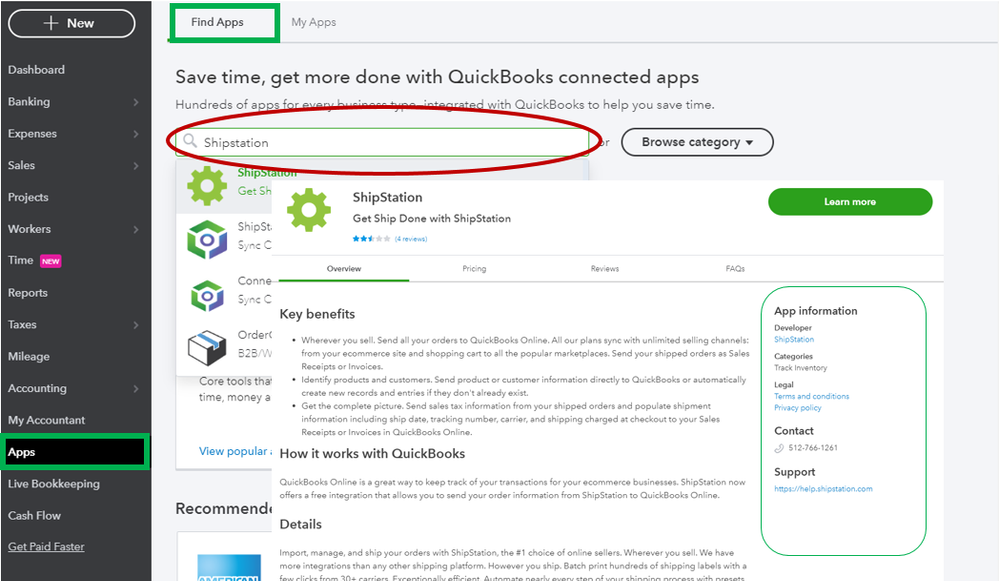This screenshot has width=999, height=581.
Task: Open the Privacy policy link
Action: [x=798, y=408]
